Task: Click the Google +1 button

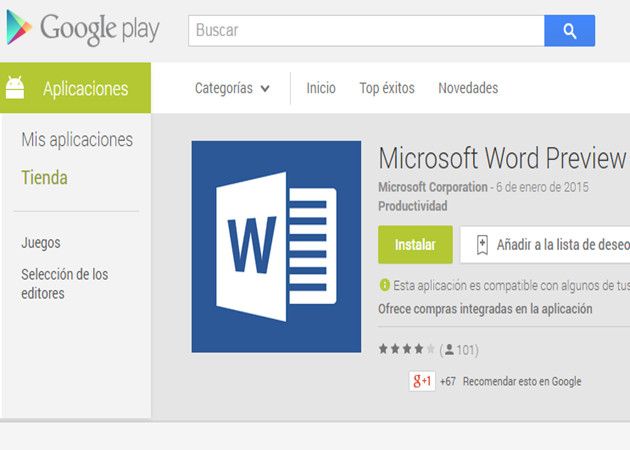Action: click(x=422, y=381)
